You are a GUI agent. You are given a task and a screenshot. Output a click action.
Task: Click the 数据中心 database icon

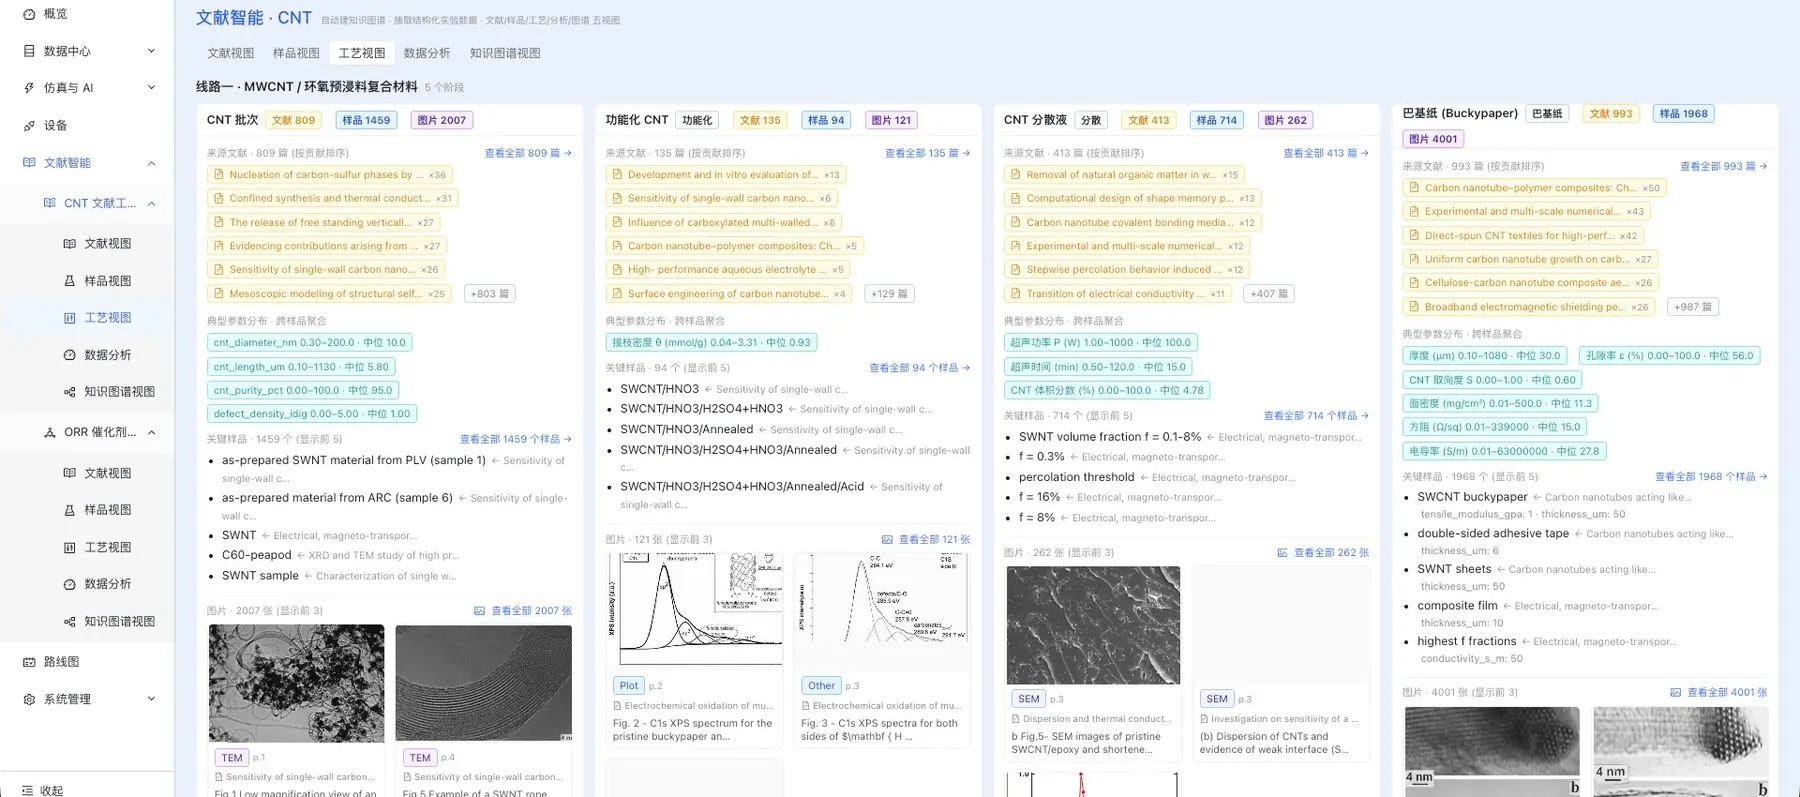coord(29,51)
